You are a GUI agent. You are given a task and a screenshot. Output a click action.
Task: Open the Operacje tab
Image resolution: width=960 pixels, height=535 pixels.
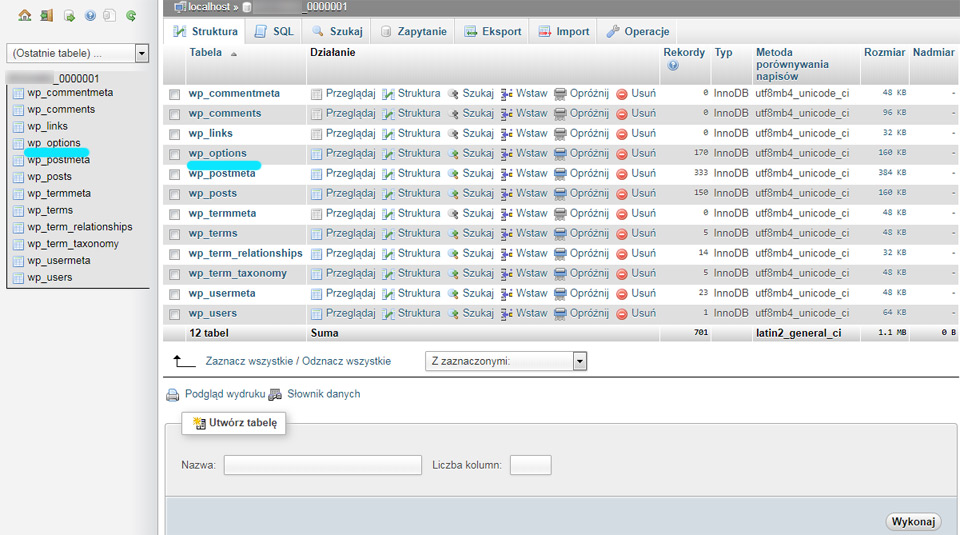coord(638,31)
